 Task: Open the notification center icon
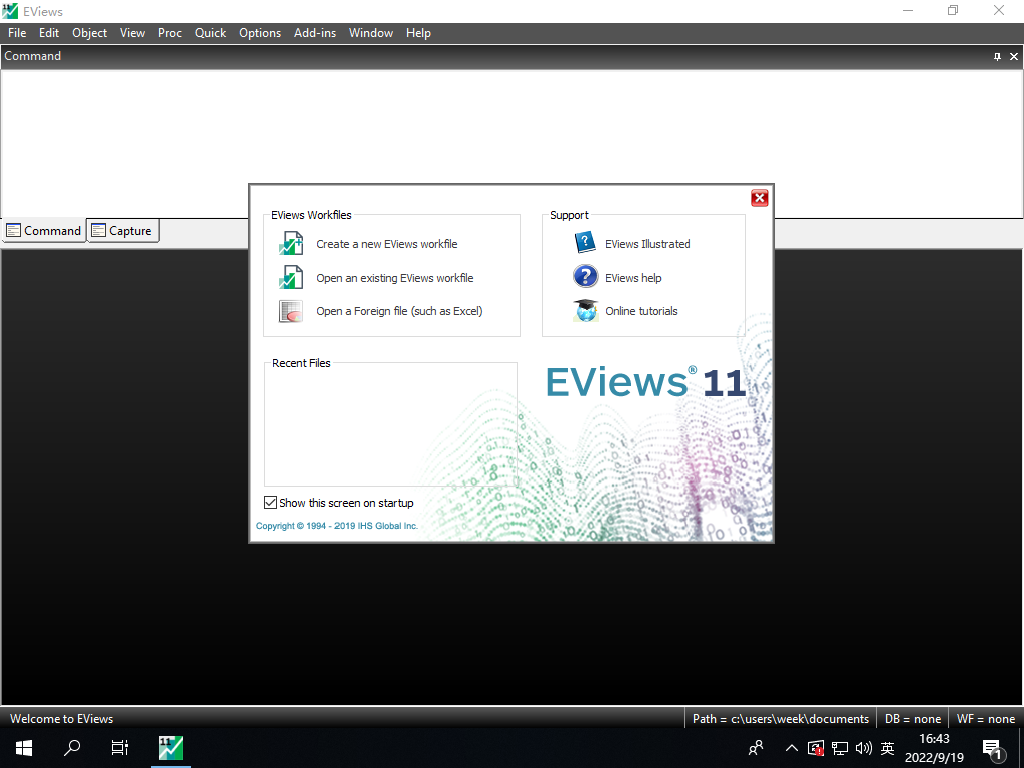coord(992,748)
